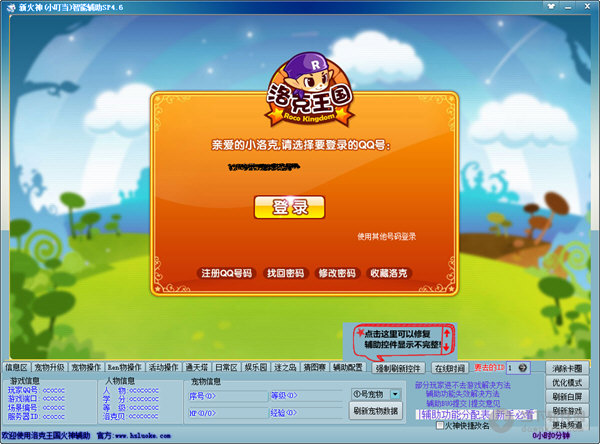Click the 刷新宠物数据 button

click(x=376, y=411)
